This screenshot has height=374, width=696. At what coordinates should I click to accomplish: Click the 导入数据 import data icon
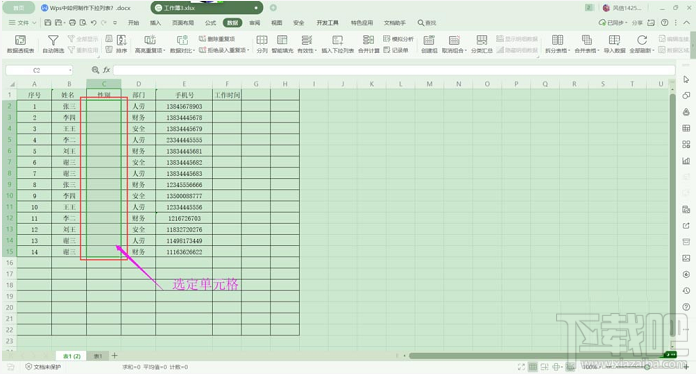pos(614,44)
